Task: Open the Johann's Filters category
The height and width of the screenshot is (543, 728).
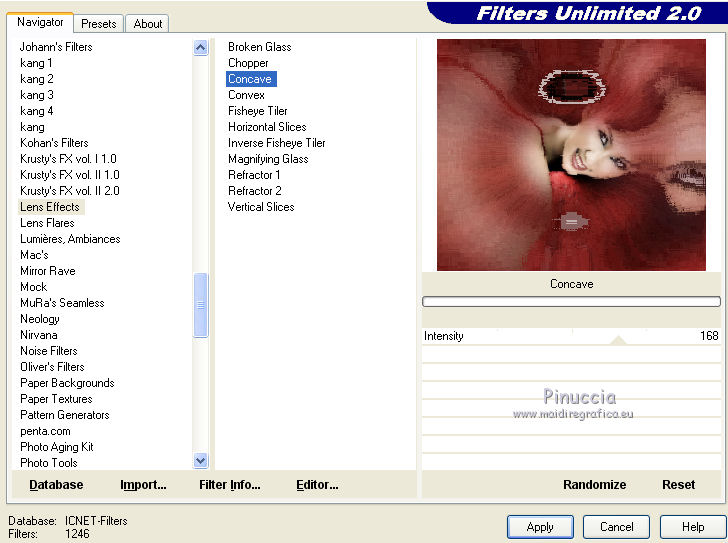Action: coord(56,47)
